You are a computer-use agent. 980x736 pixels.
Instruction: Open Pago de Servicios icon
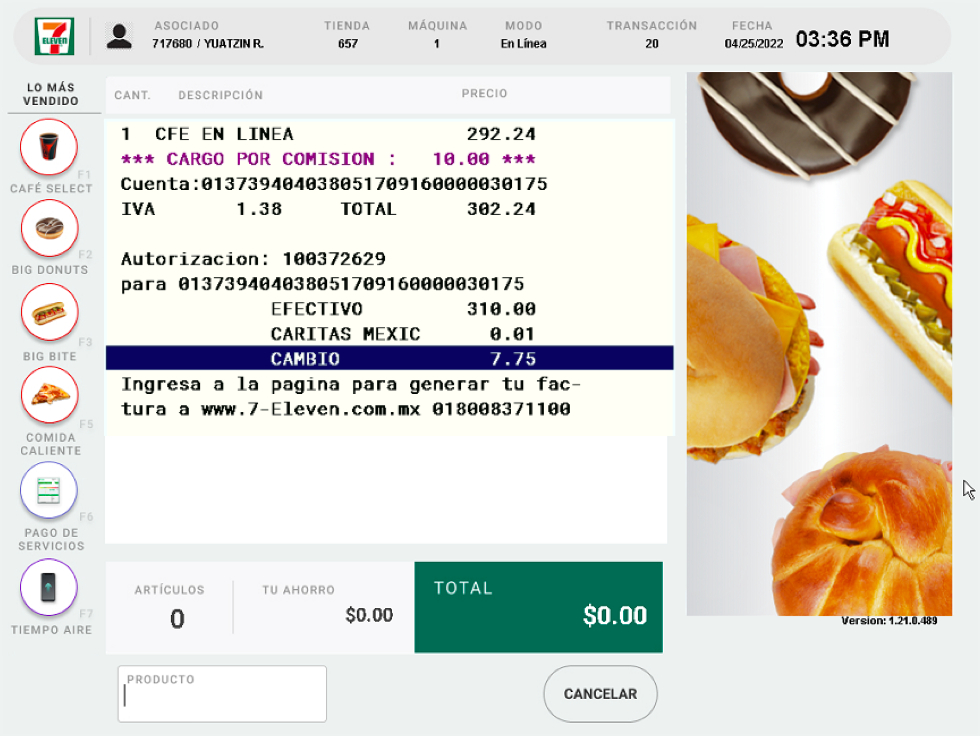click(49, 490)
